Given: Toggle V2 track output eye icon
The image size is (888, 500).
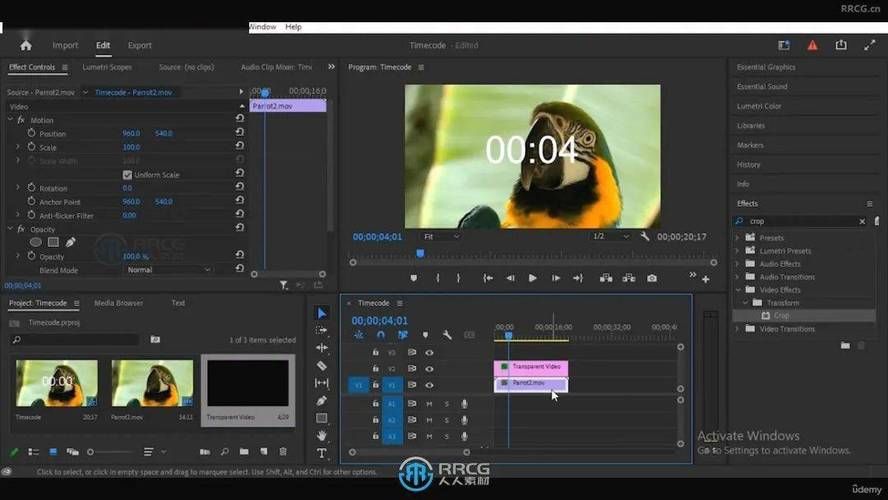Looking at the screenshot, I should (429, 369).
